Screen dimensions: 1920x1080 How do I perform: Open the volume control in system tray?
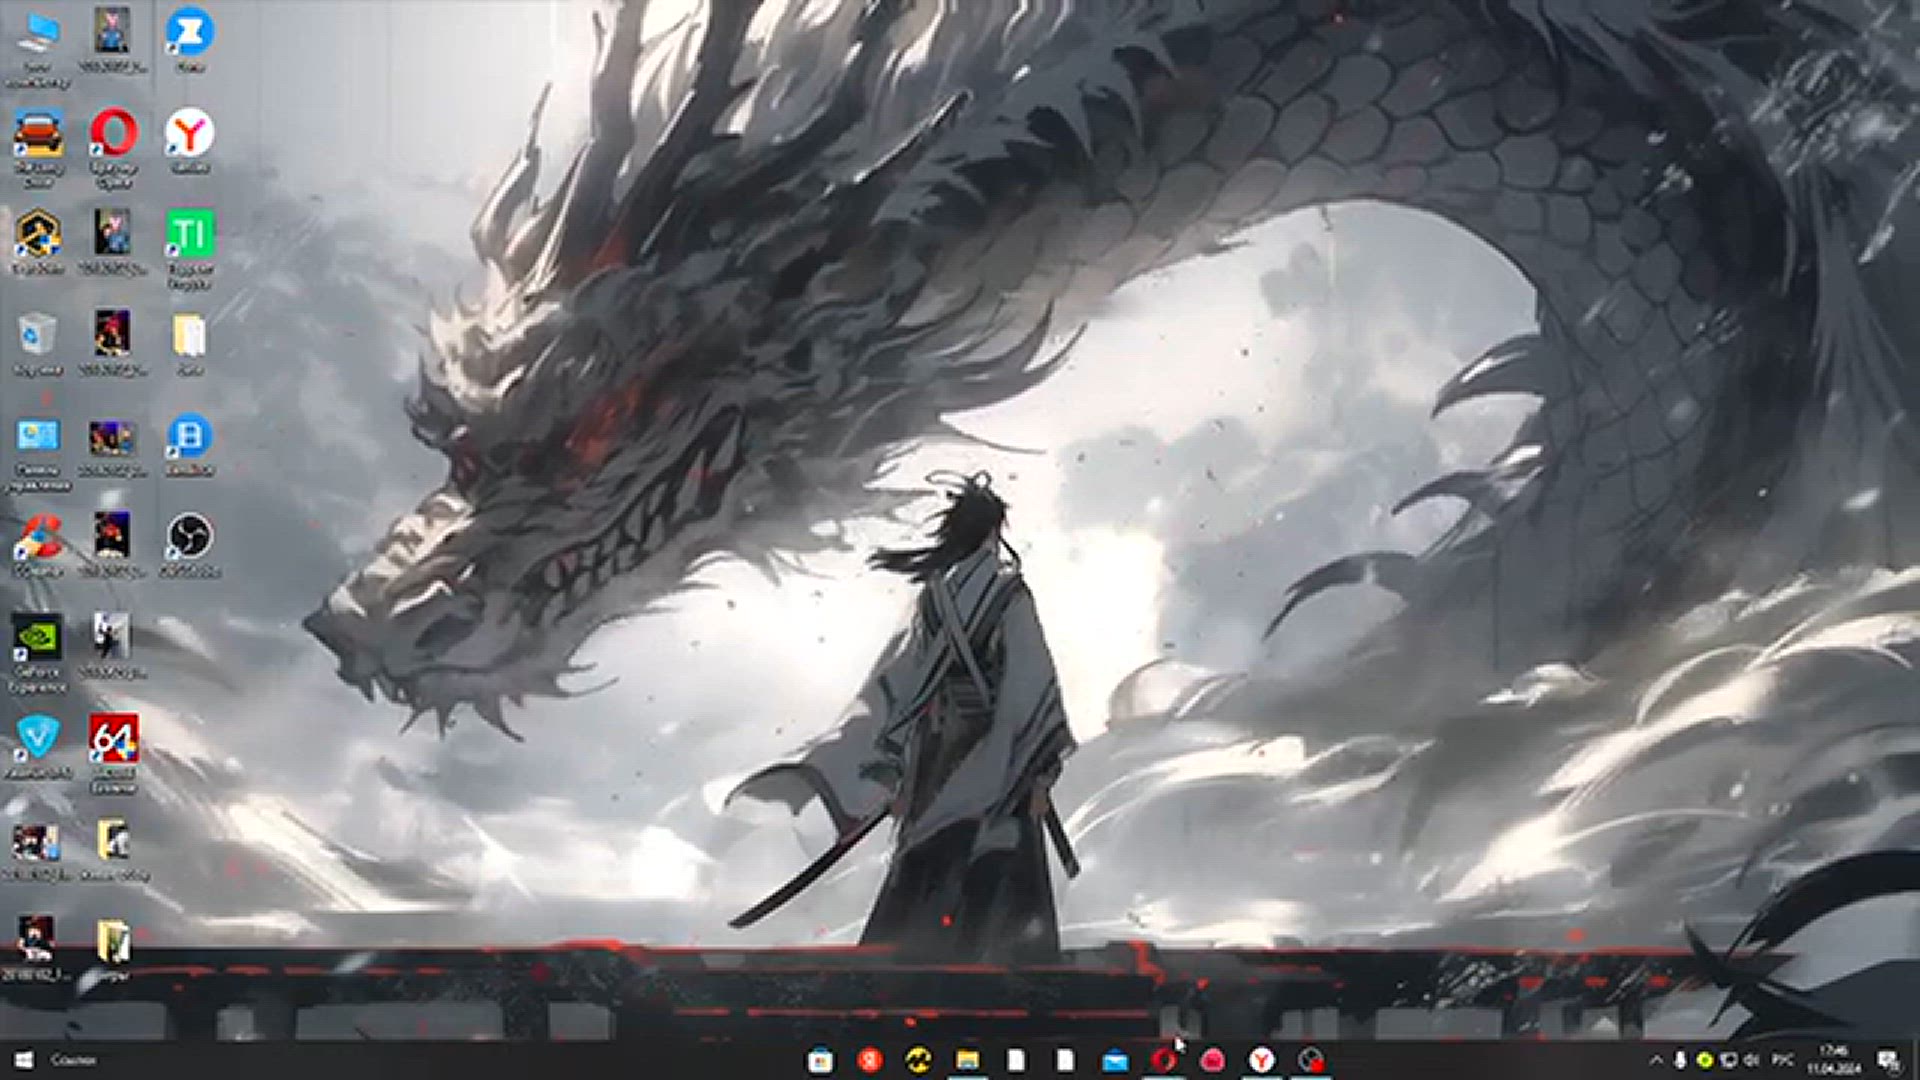coord(1752,1060)
